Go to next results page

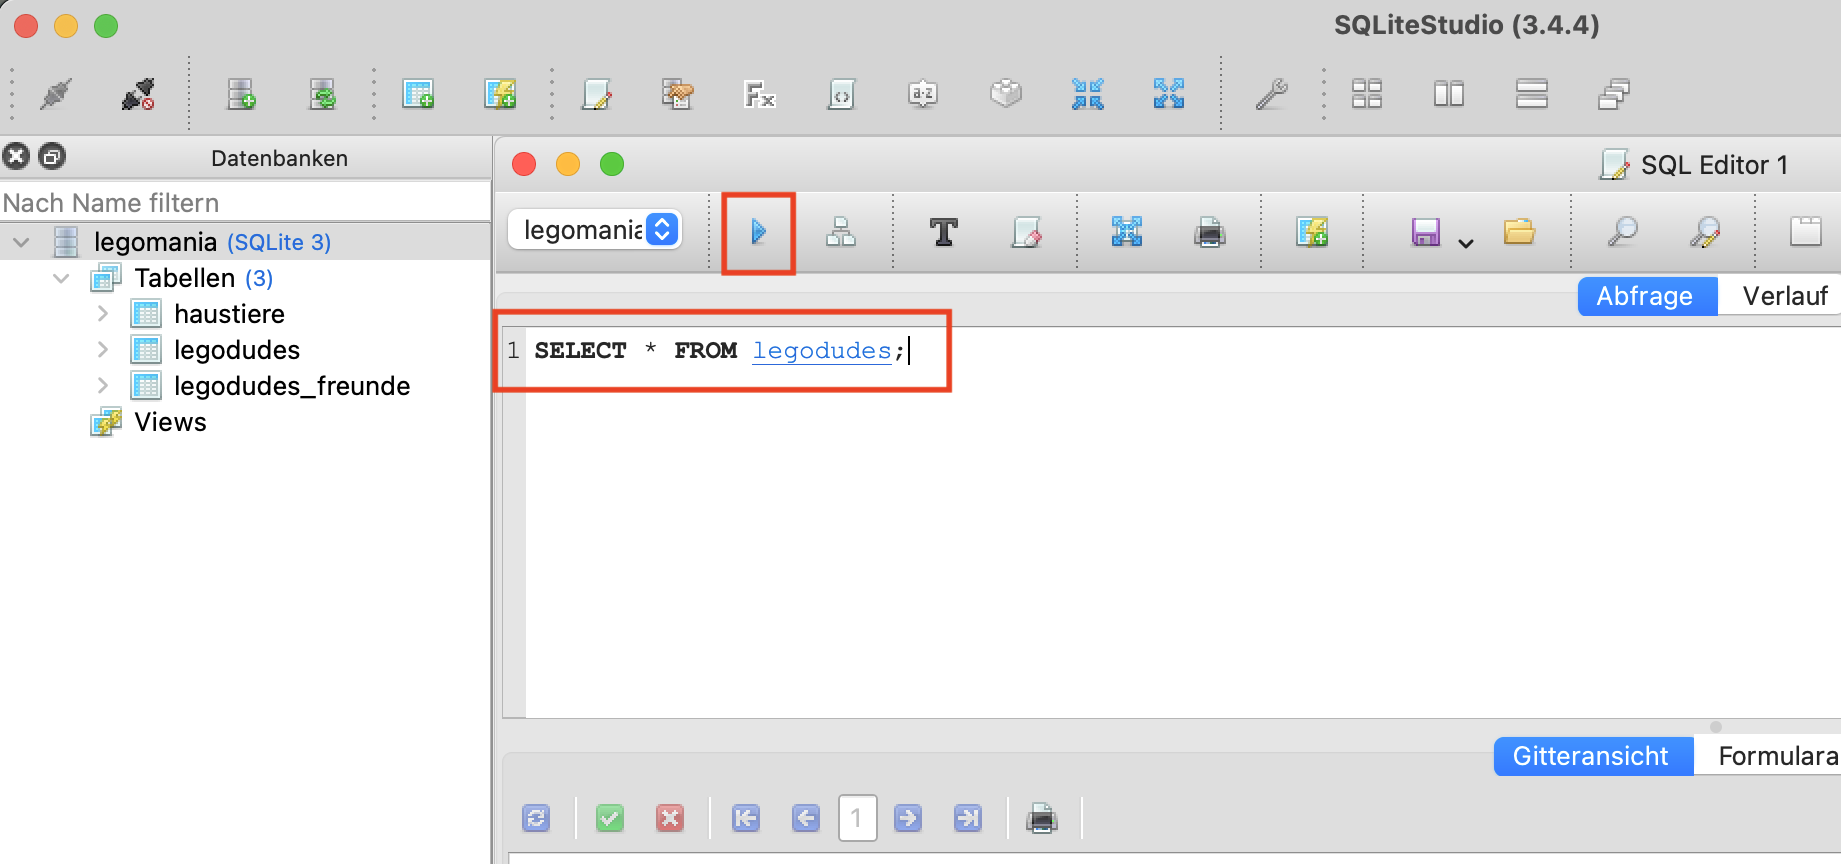click(x=908, y=818)
